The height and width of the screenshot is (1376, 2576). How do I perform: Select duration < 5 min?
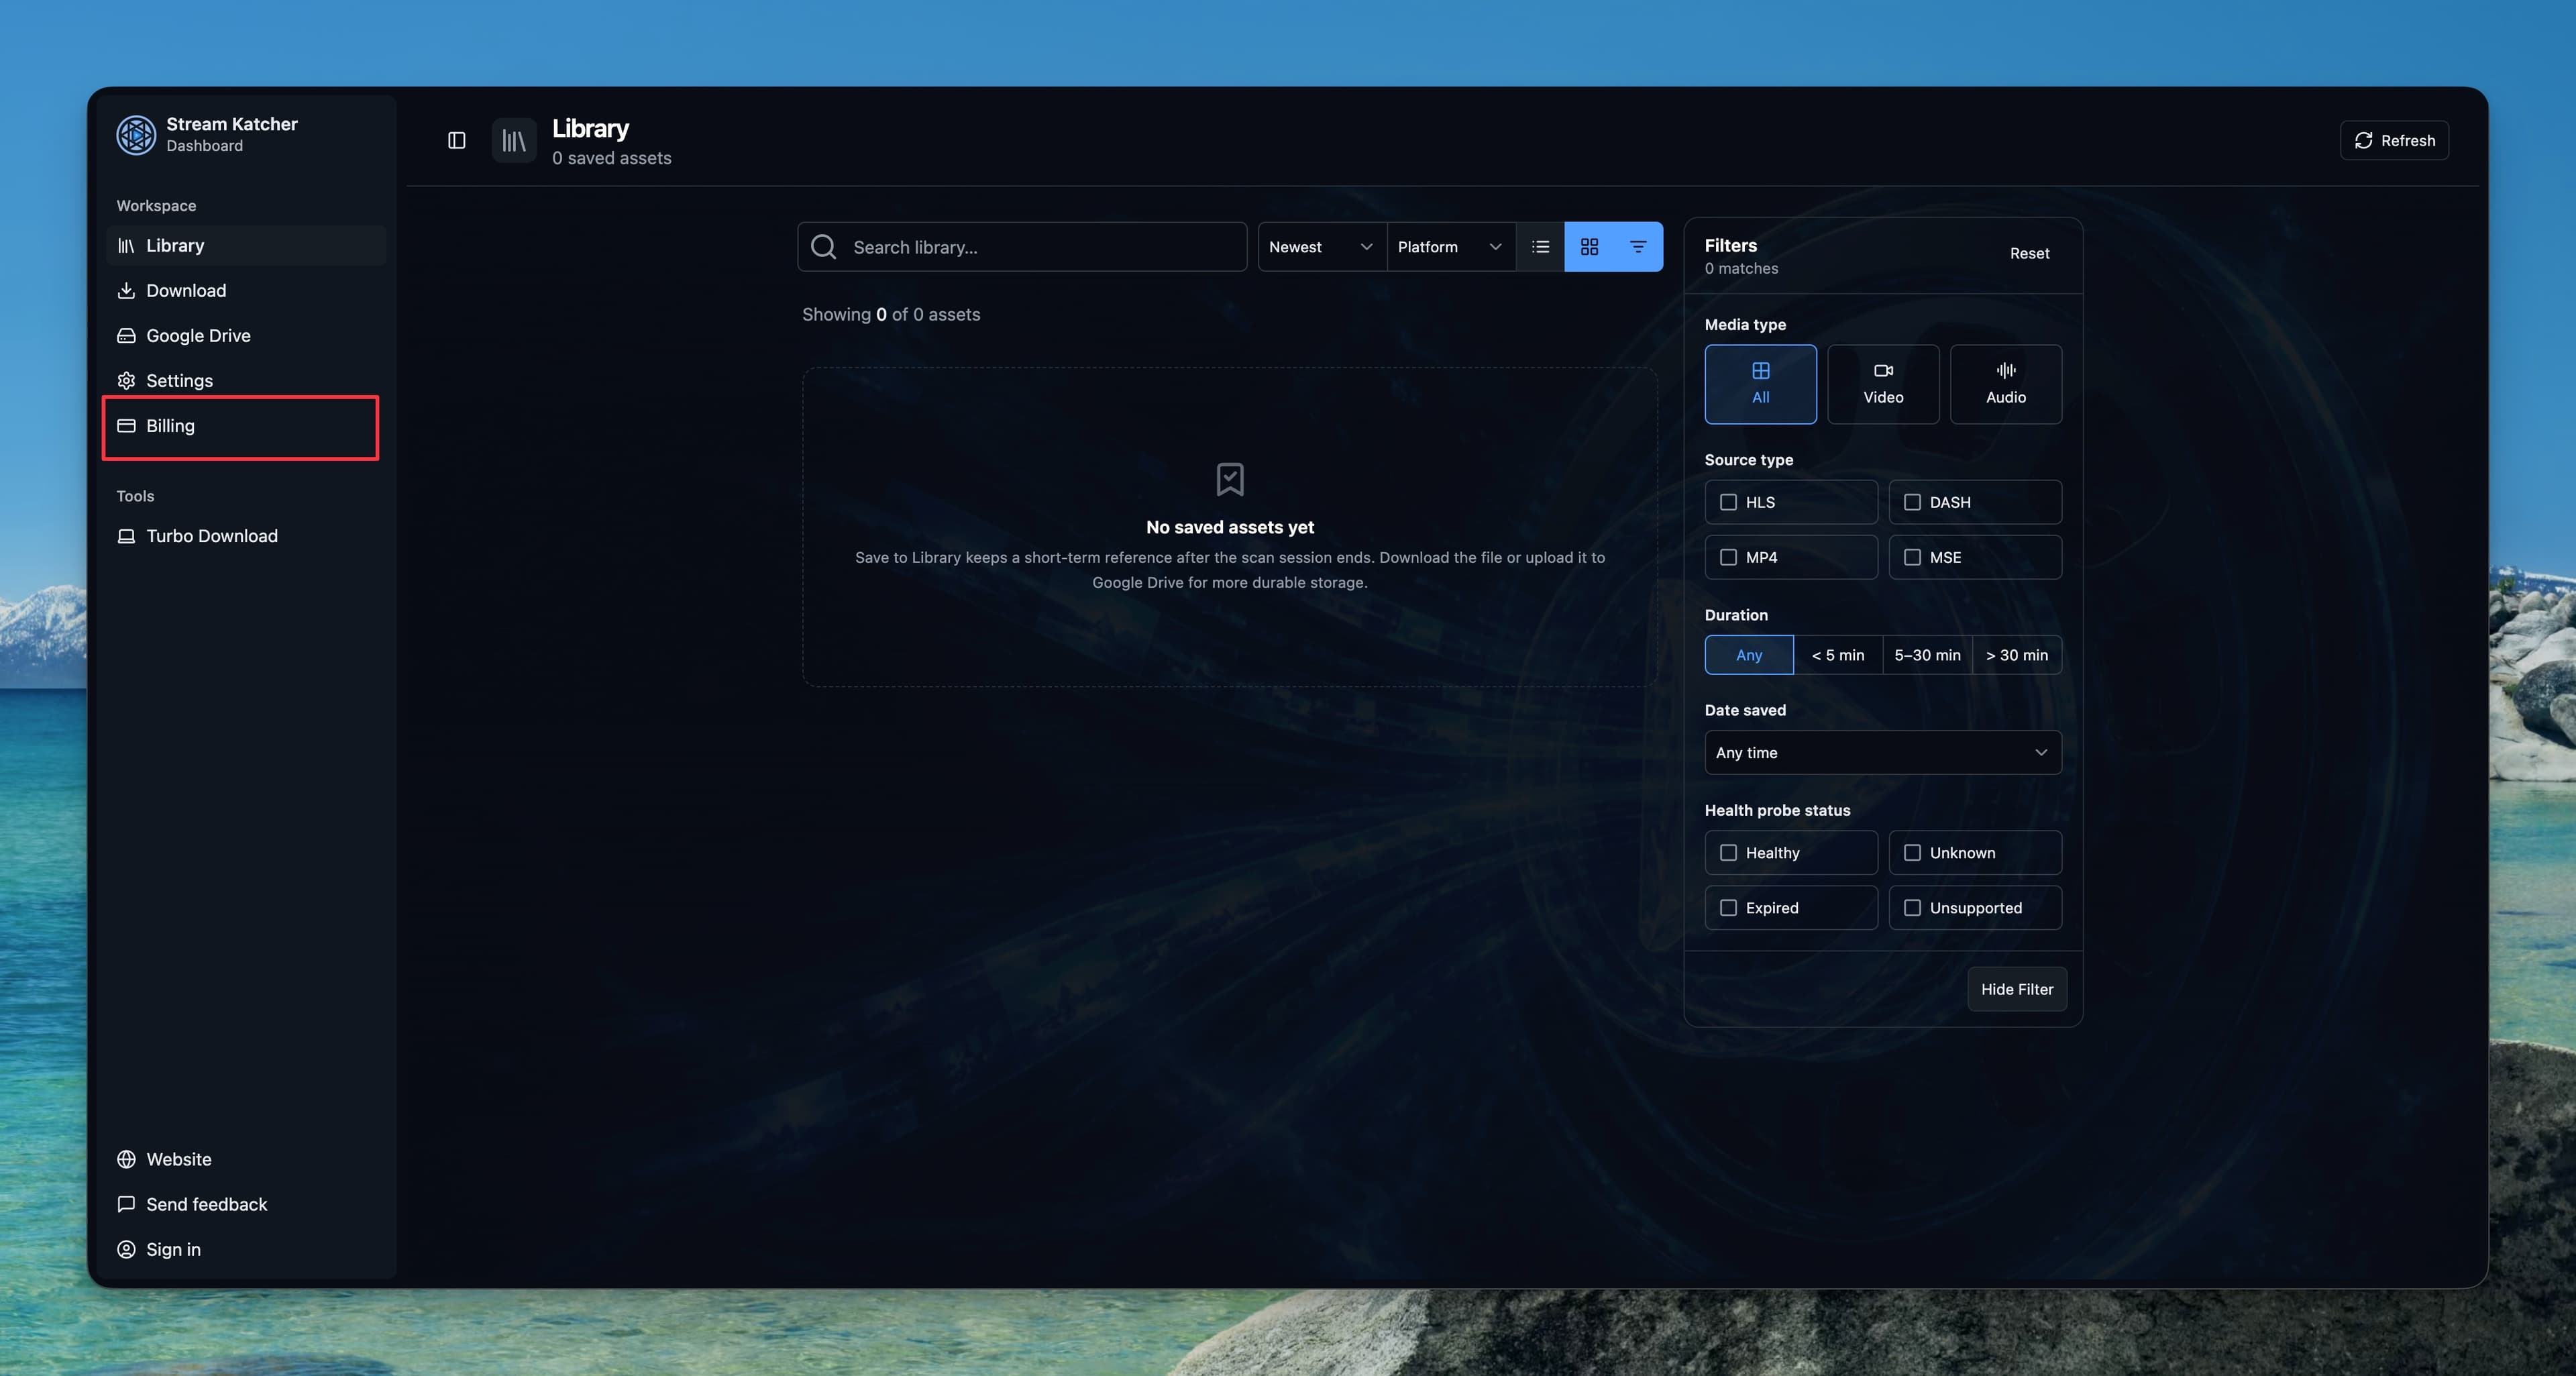click(1838, 655)
